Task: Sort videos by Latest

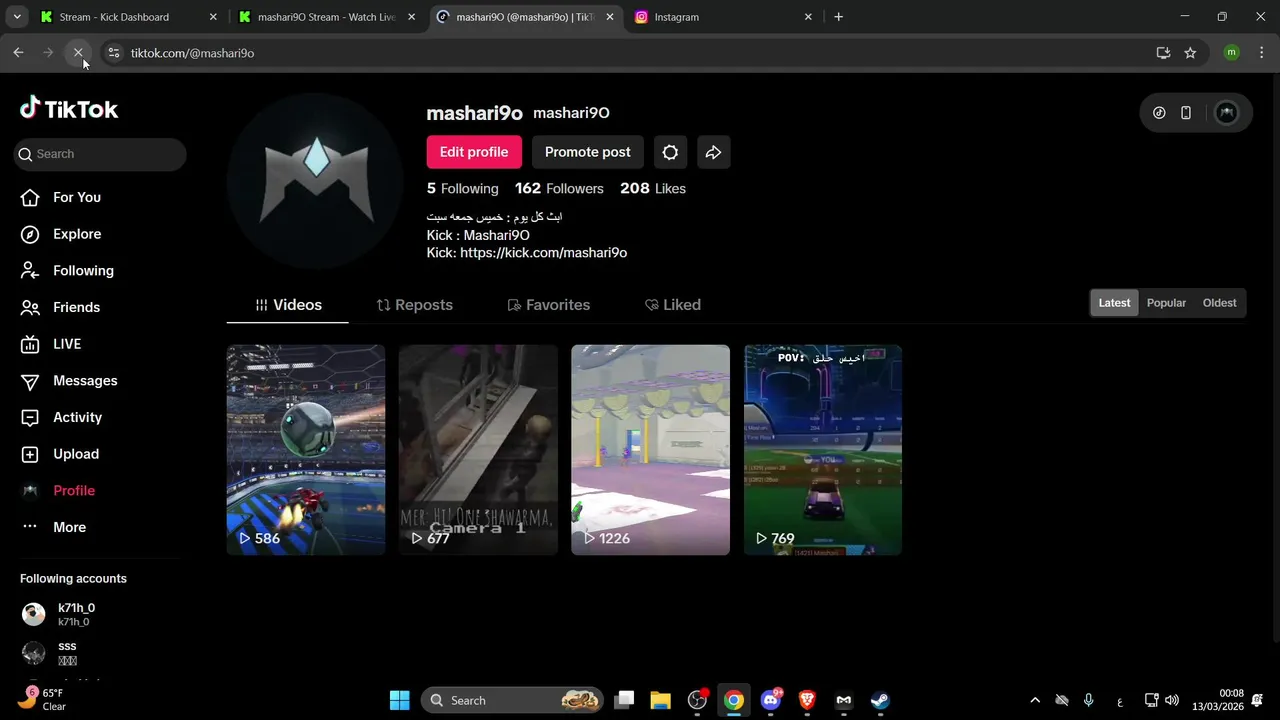Action: point(1114,303)
